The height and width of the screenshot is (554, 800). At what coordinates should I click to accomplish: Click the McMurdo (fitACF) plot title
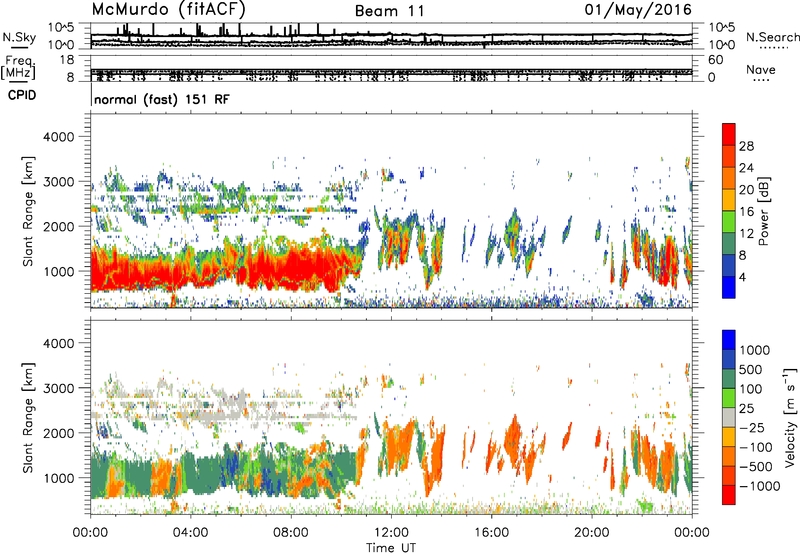[169, 10]
